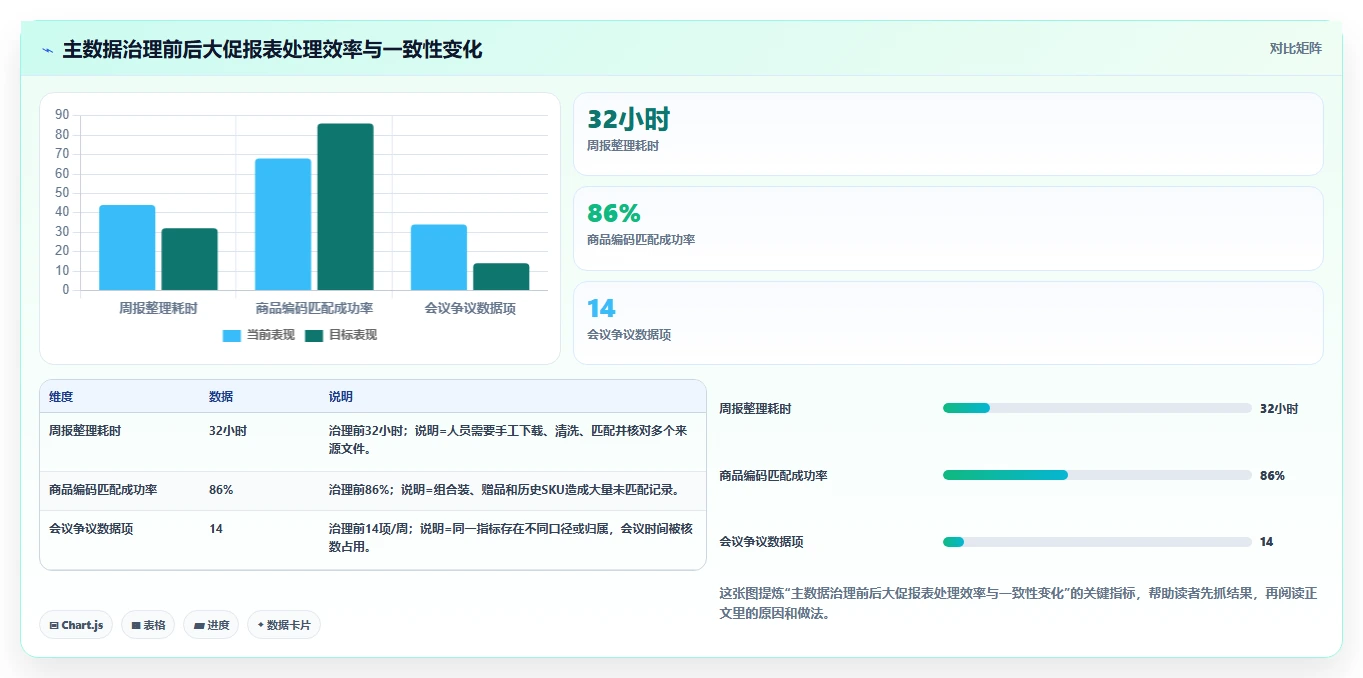Click the blue 周报整理耗时 bar in chart

click(127, 248)
